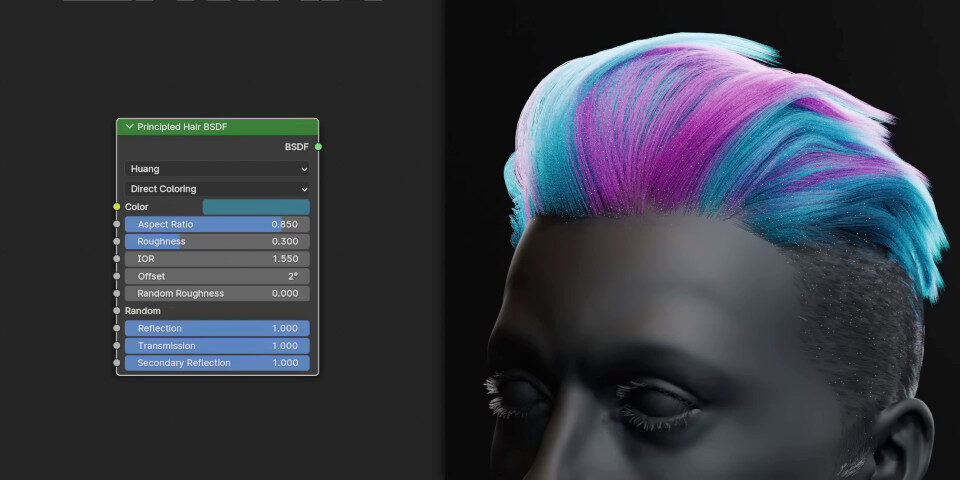Screen dimensions: 960x480
Task: Open the hair Color swatch picker
Action: (x=256, y=207)
